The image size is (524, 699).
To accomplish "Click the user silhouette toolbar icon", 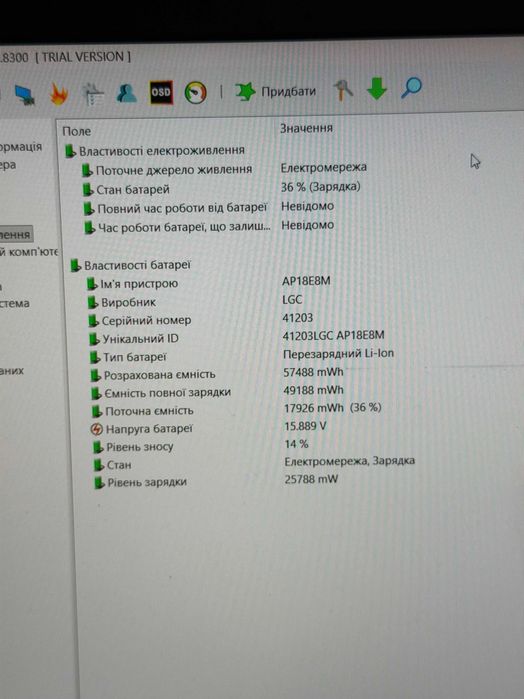I will tap(126, 93).
